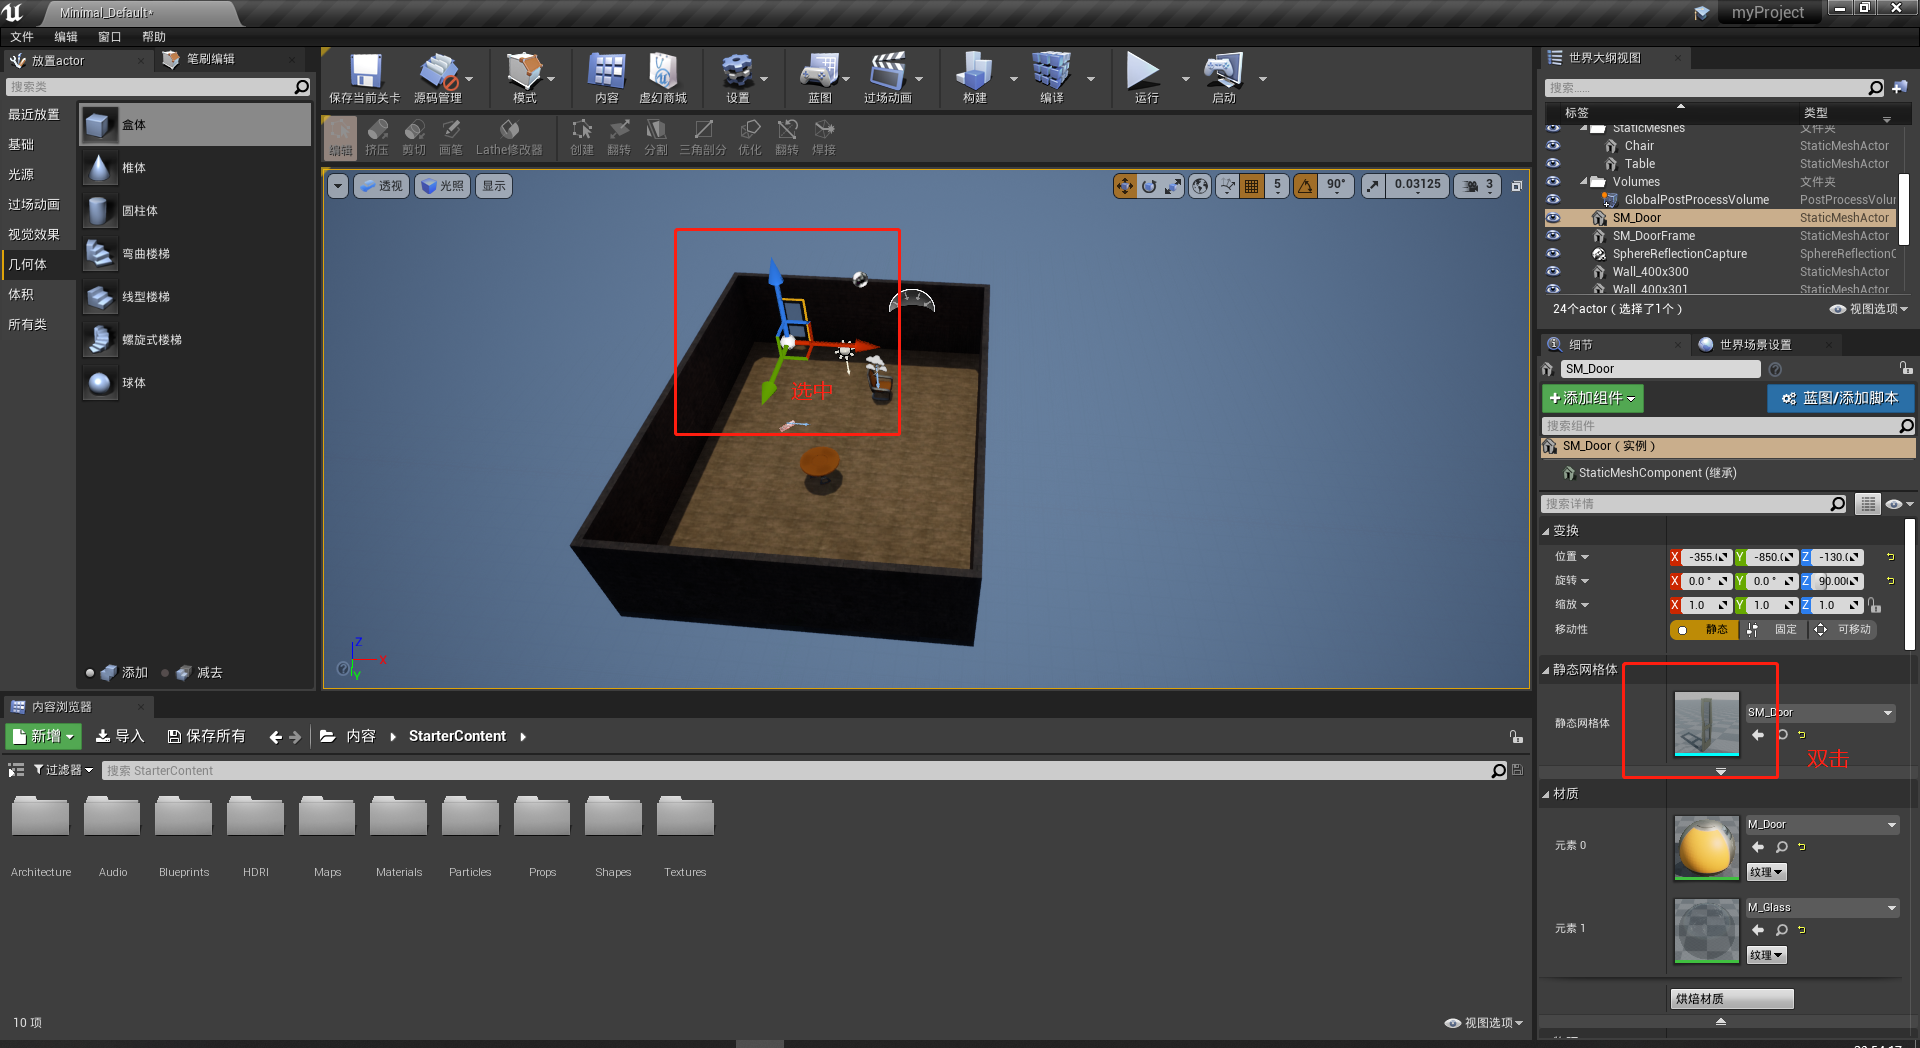
Task: Click the 焊接 (Weld) geometry icon
Action: pyautogui.click(x=823, y=137)
